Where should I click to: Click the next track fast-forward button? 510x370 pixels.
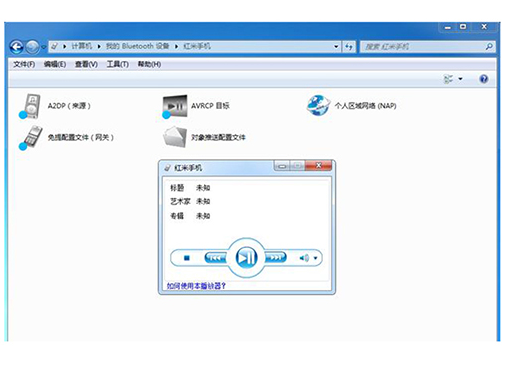point(275,257)
